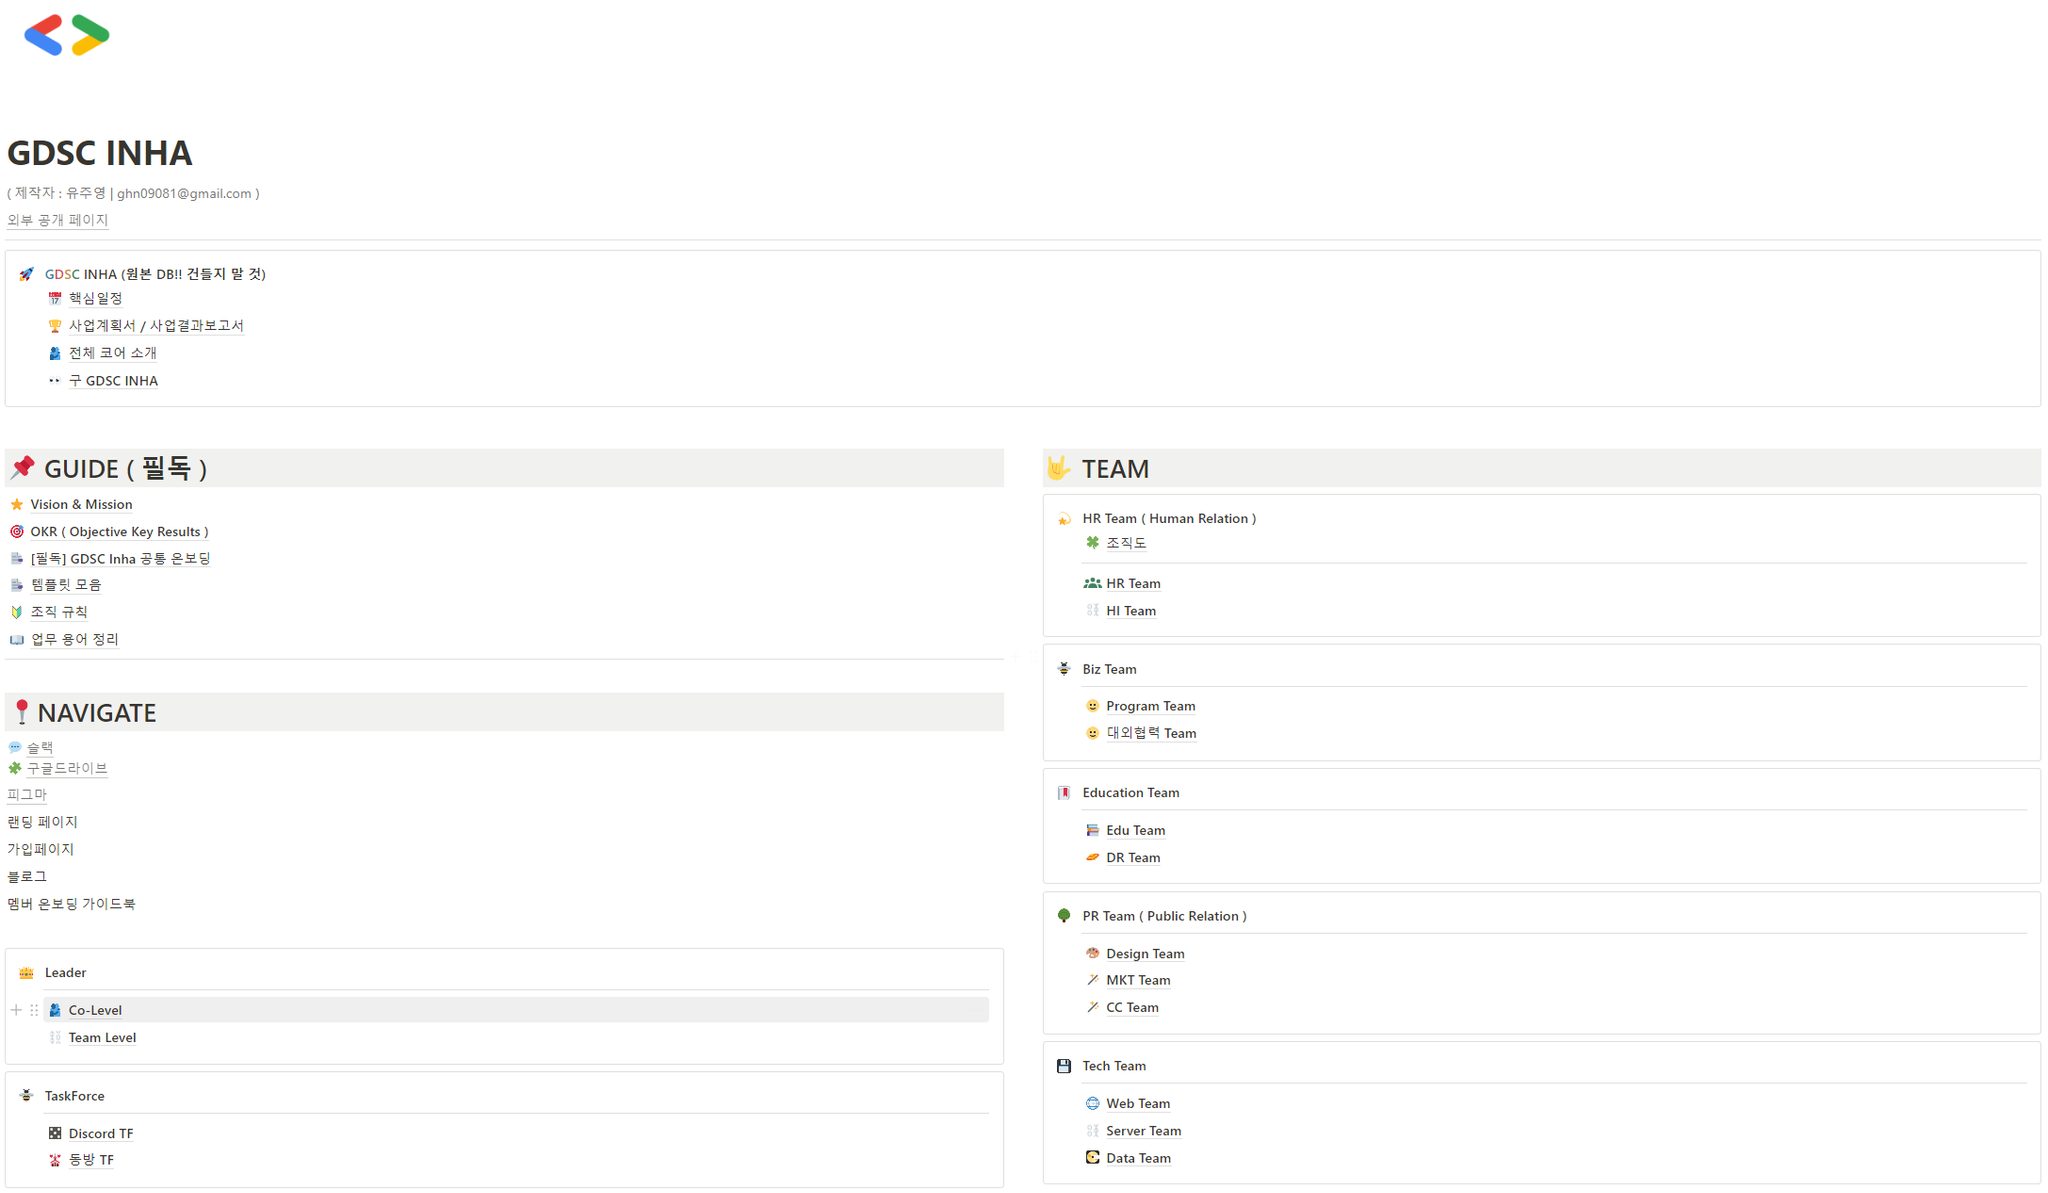Open the 조직도 page

[1126, 543]
